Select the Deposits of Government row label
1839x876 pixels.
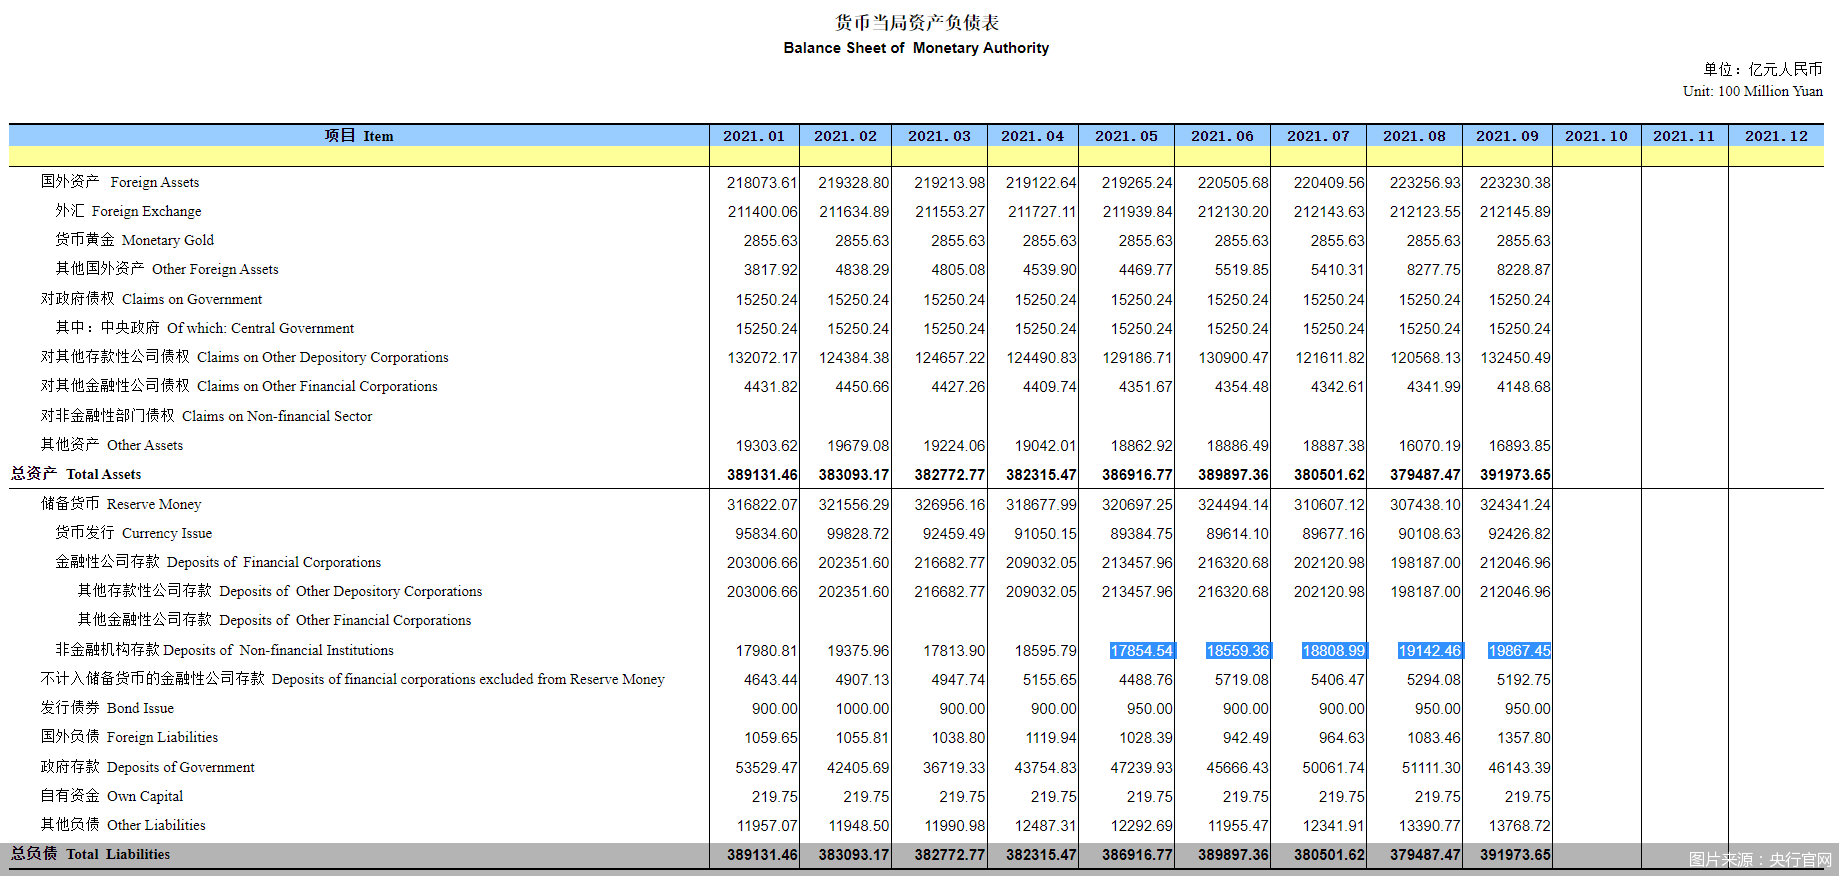pos(147,767)
